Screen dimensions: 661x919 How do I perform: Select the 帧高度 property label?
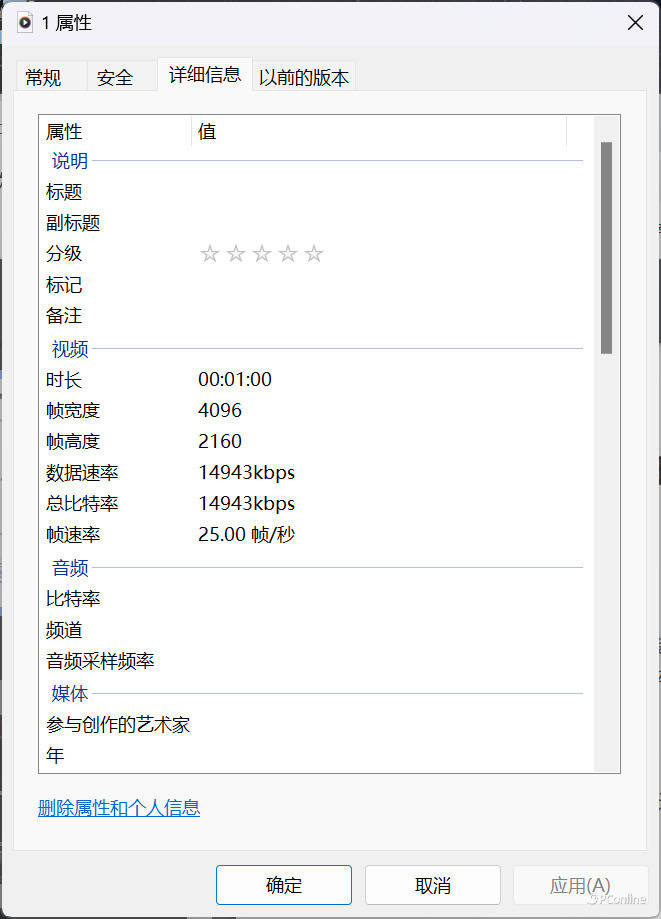(73, 441)
